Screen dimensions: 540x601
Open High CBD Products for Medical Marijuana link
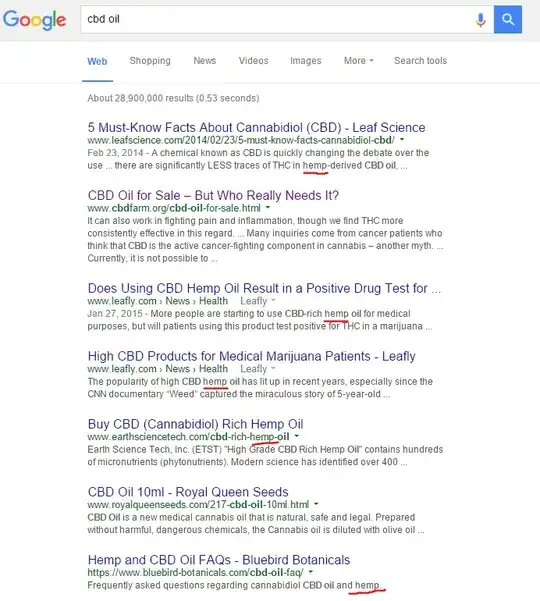coord(251,356)
